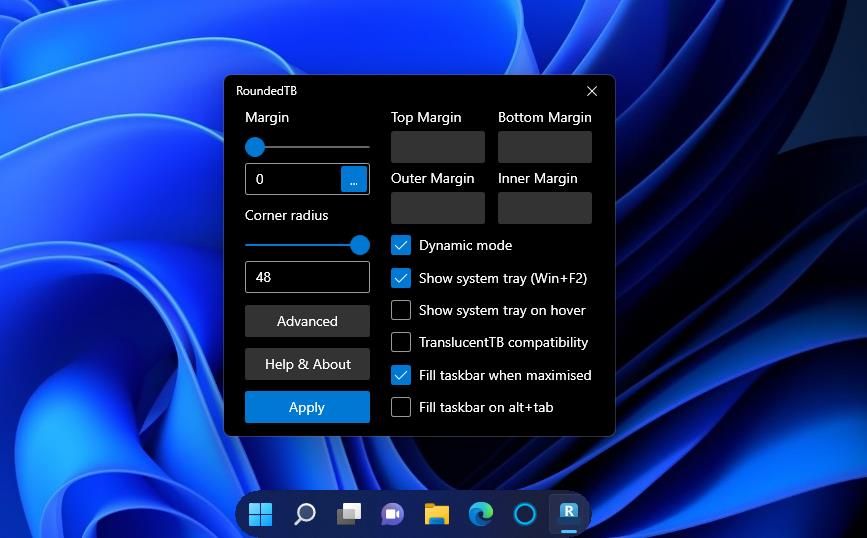Click the RoundedTB window title text

(267, 91)
